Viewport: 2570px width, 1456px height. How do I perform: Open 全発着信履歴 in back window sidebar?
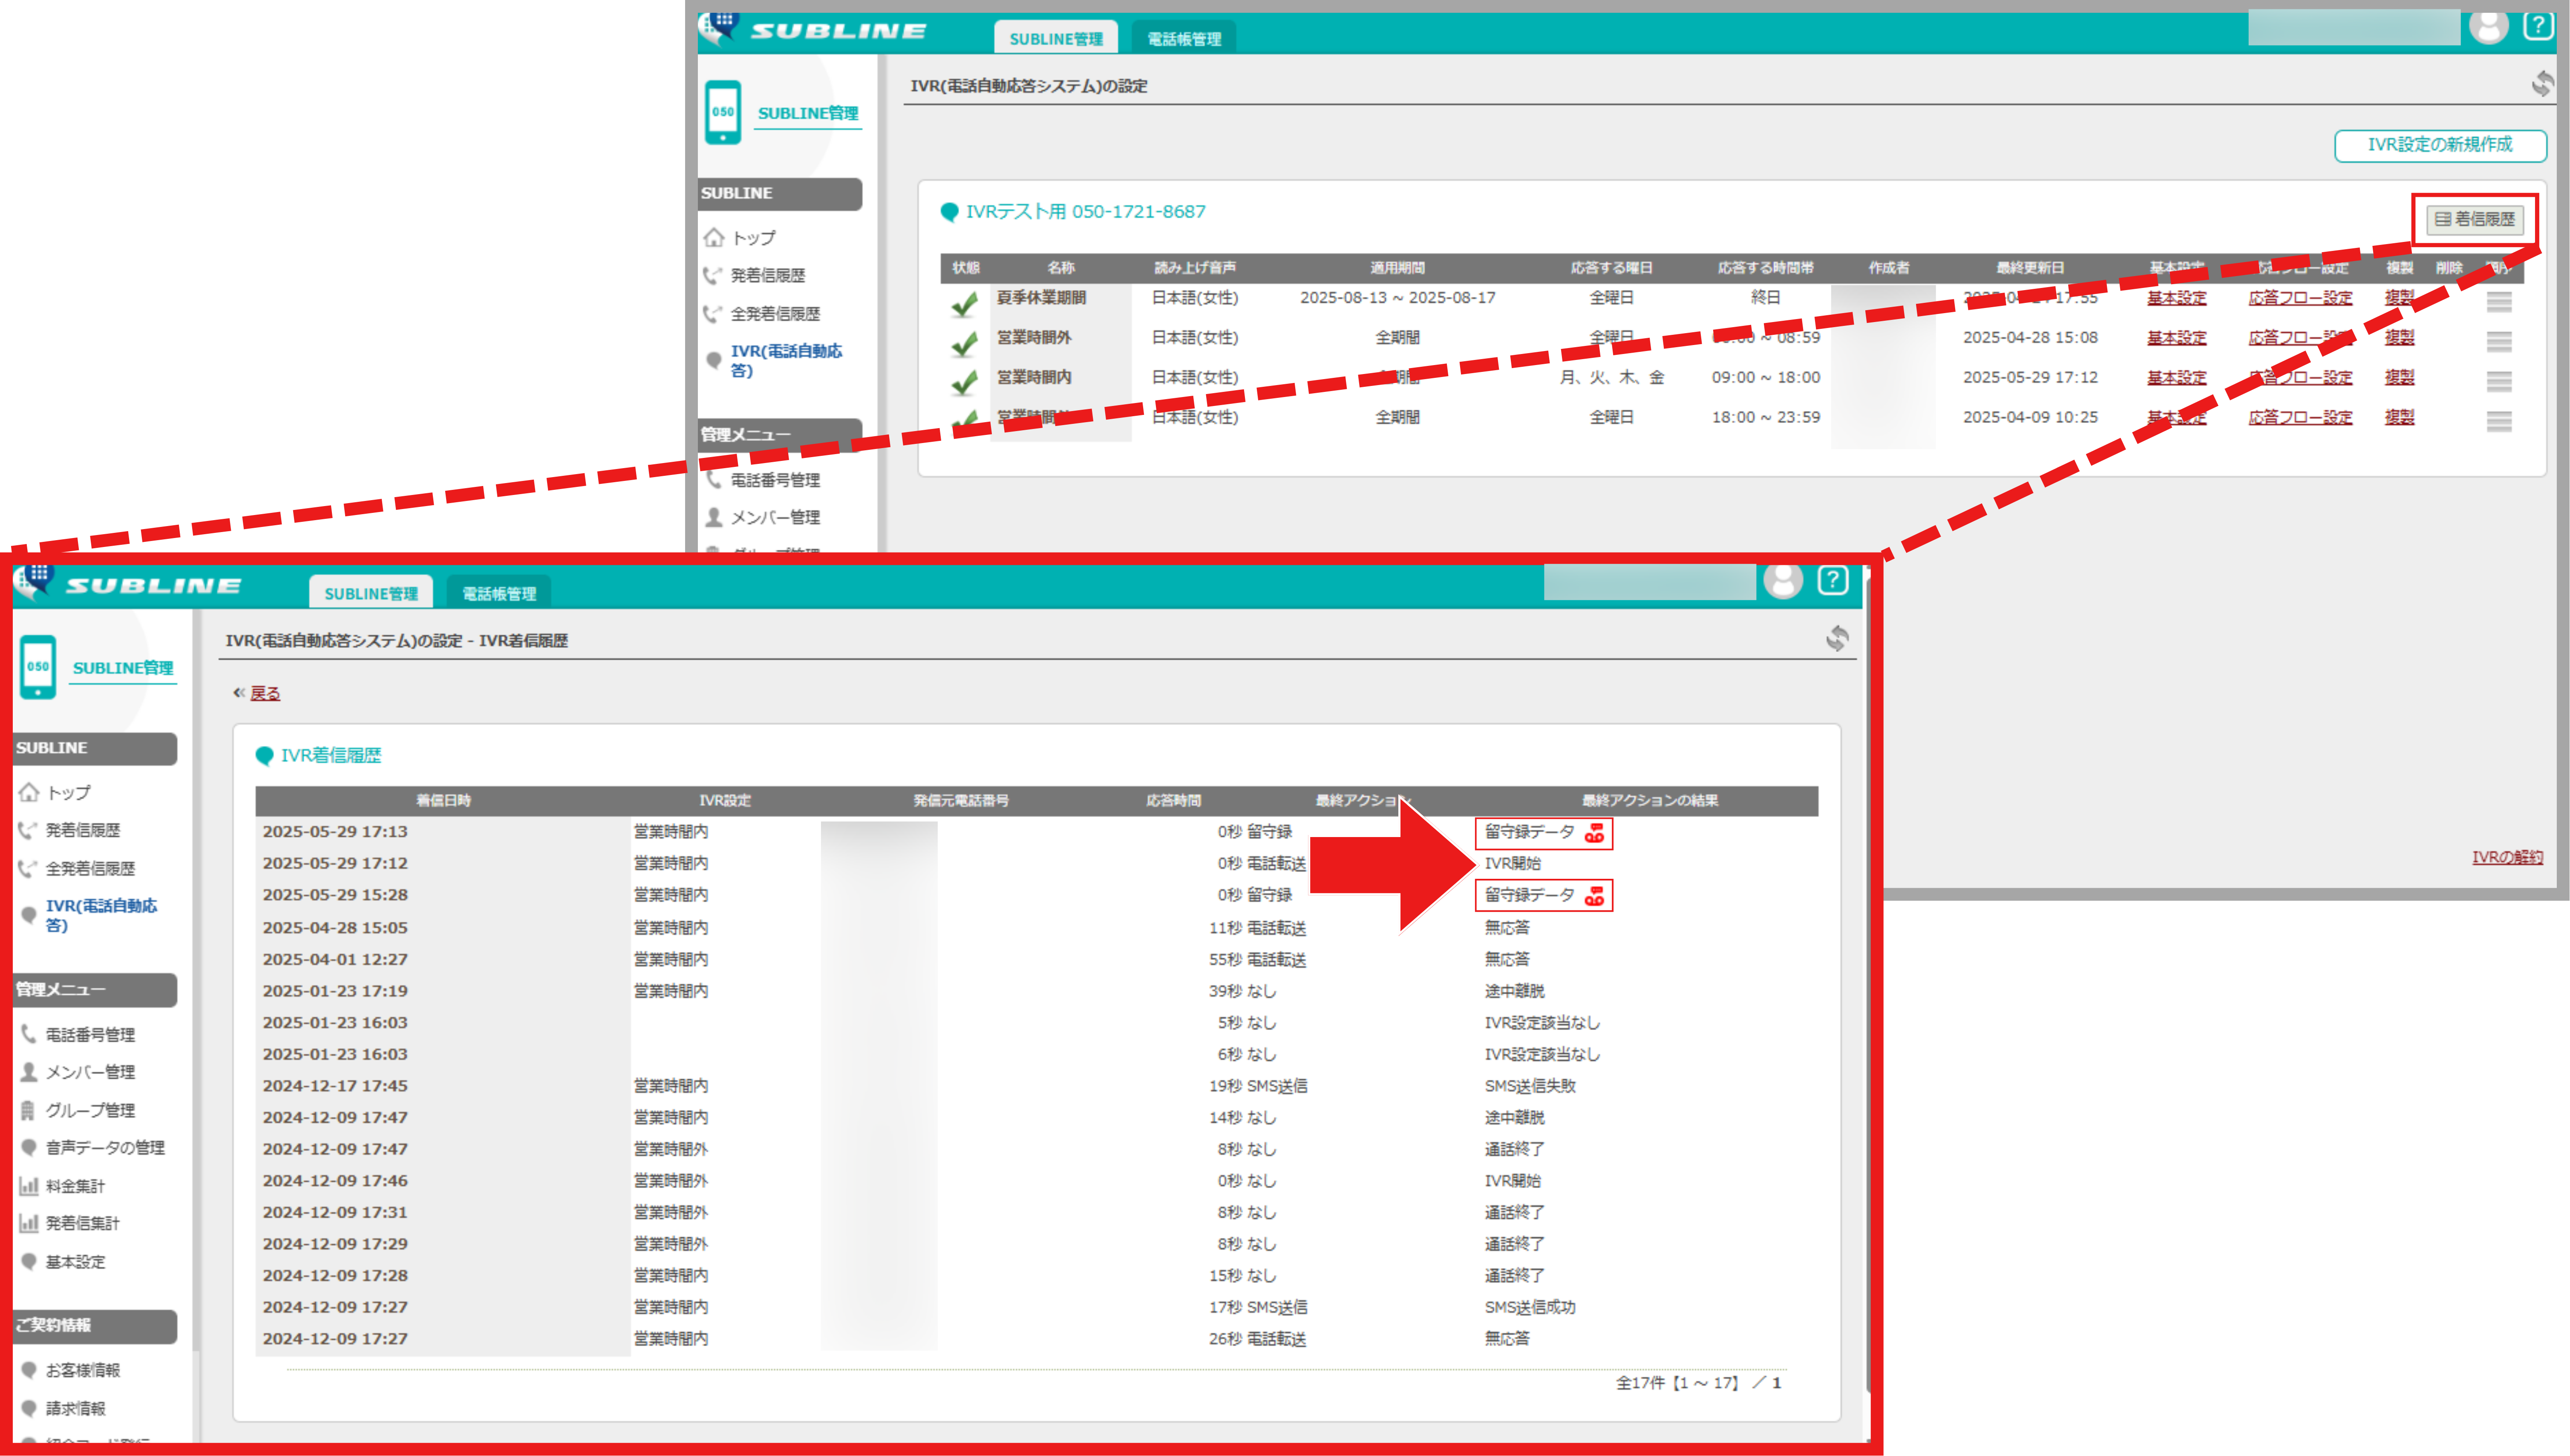click(762, 313)
